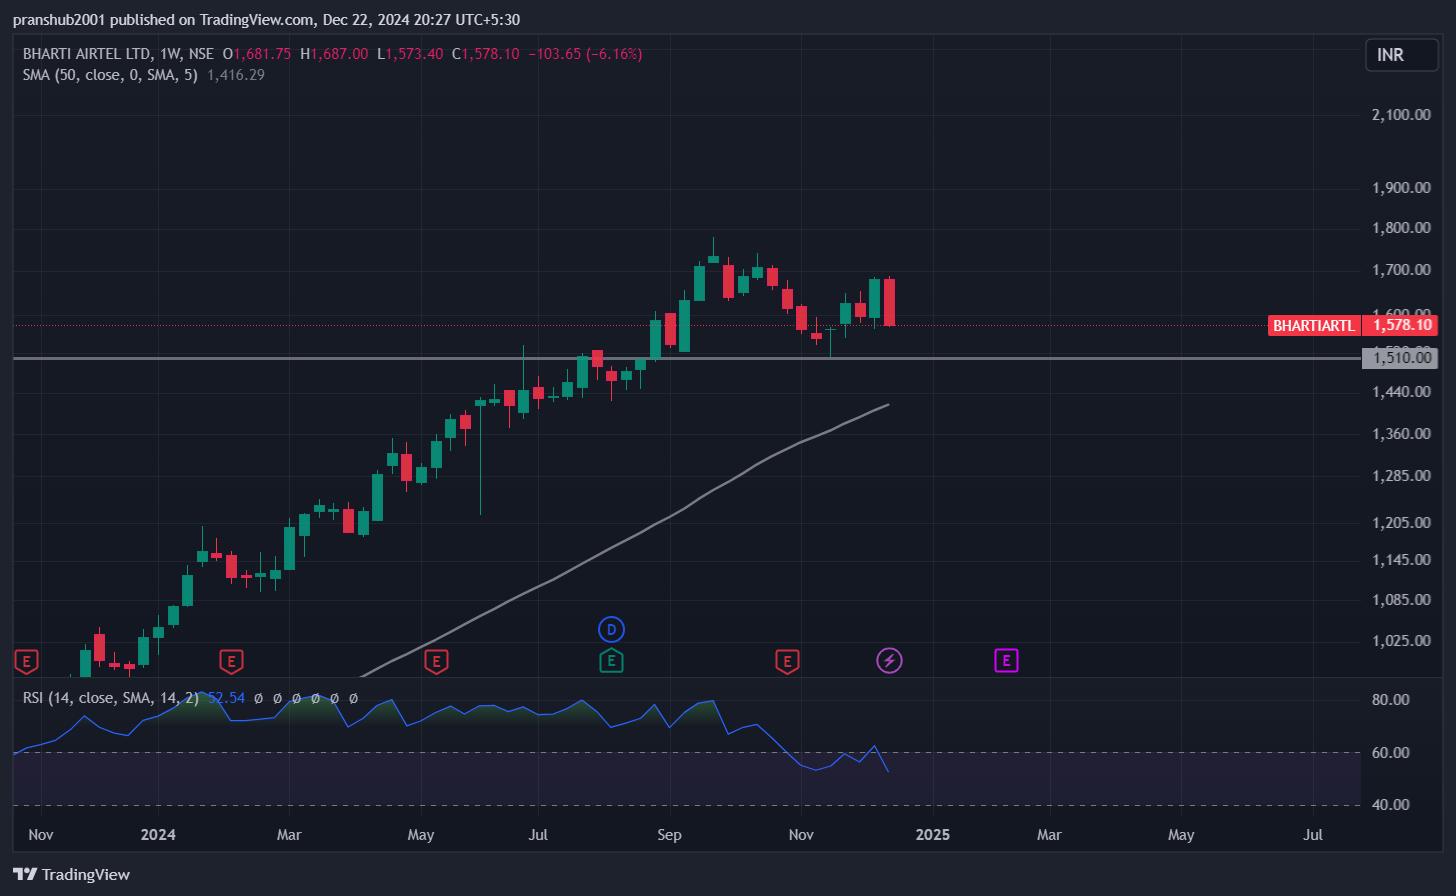Click the 1,360.00 price axis label
The image size is (1456, 896).
[x=1401, y=434]
